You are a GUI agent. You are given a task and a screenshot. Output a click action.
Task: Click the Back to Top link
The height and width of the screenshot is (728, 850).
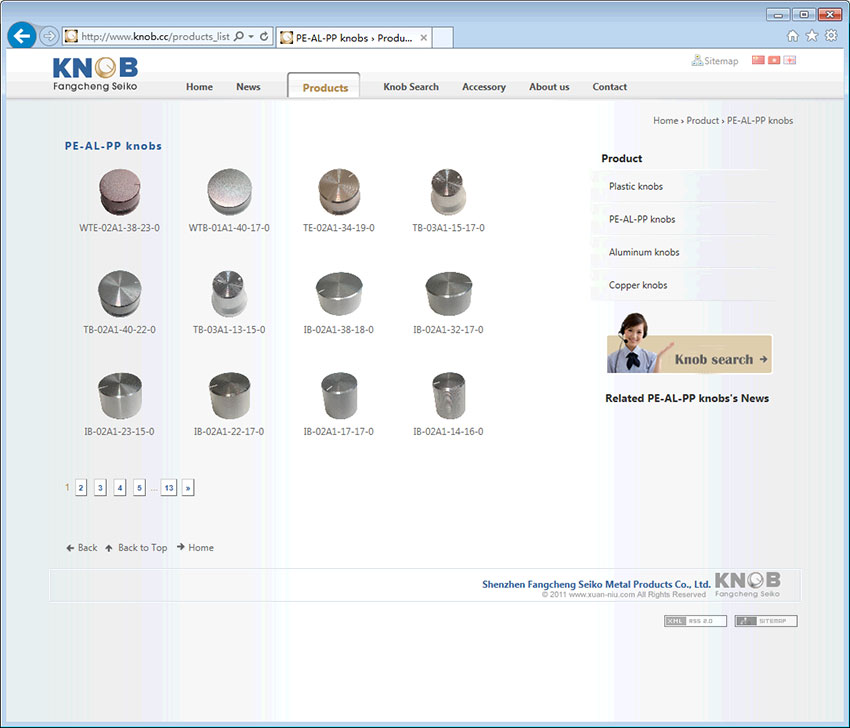(142, 548)
